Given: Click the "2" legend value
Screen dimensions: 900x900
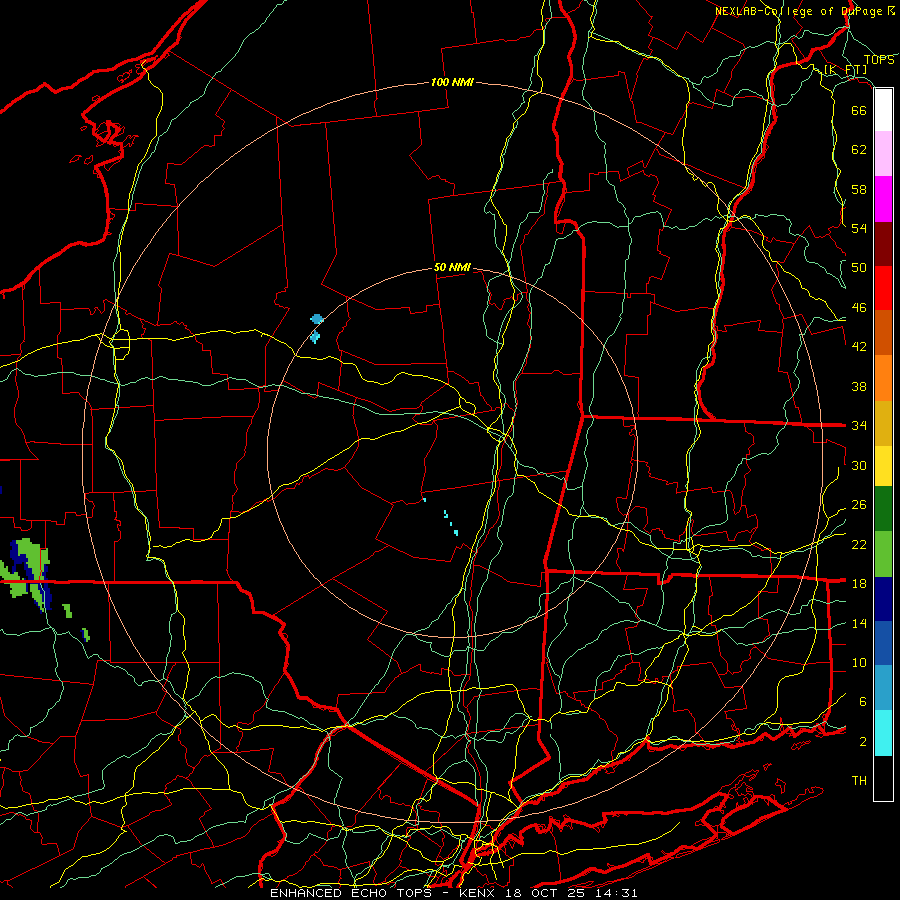Looking at the screenshot, I should tap(862, 742).
